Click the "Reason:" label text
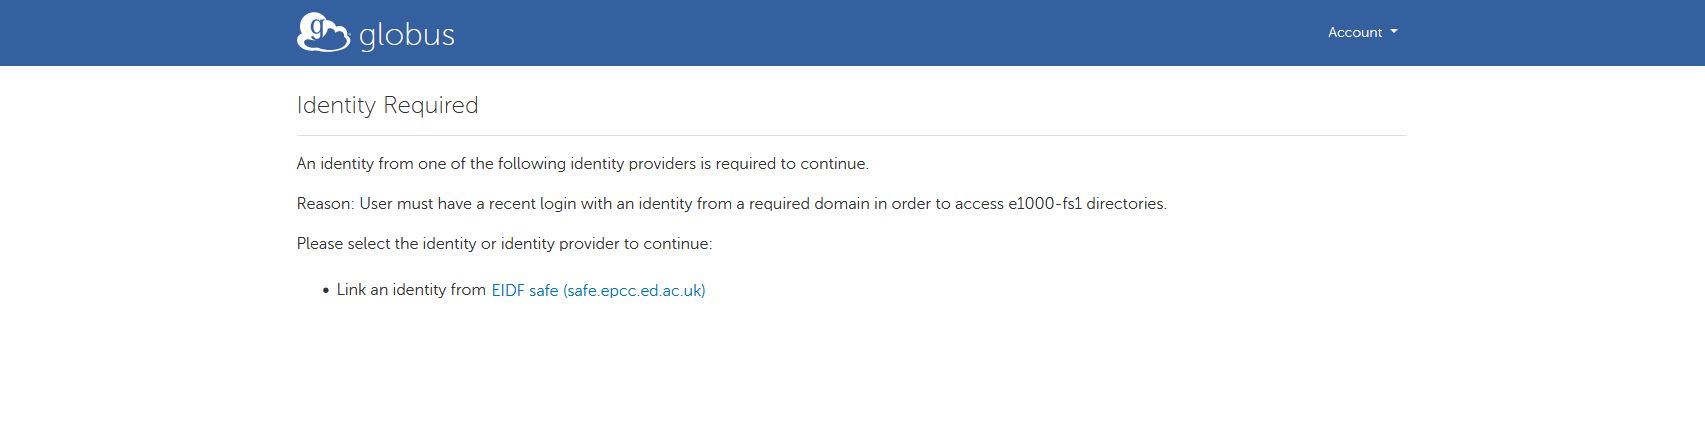The height and width of the screenshot is (424, 1705). [x=325, y=204]
